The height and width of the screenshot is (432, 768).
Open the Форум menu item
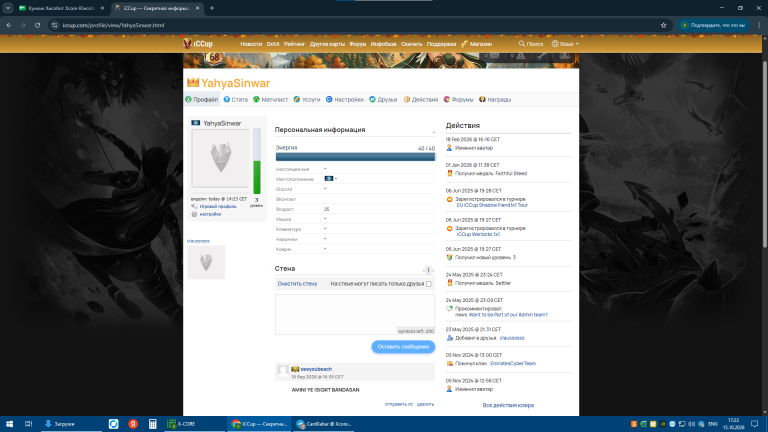click(358, 44)
